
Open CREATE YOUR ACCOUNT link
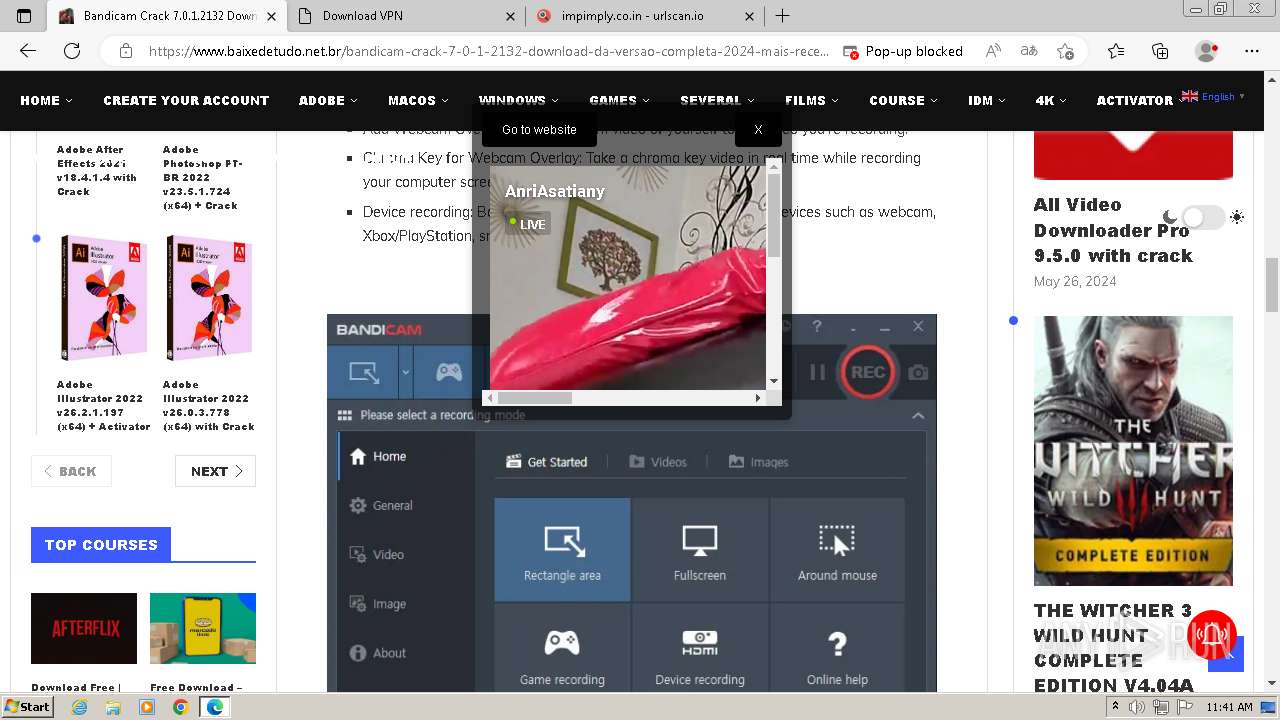[186, 100]
